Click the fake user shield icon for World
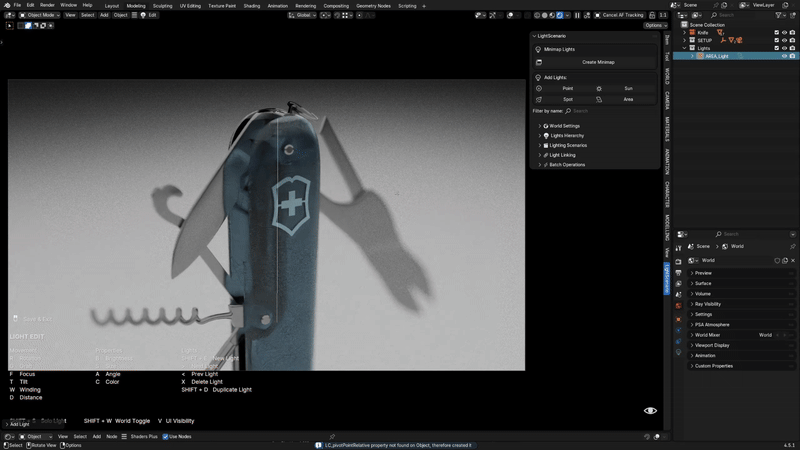Viewport: 800px width, 450px height. [x=777, y=261]
